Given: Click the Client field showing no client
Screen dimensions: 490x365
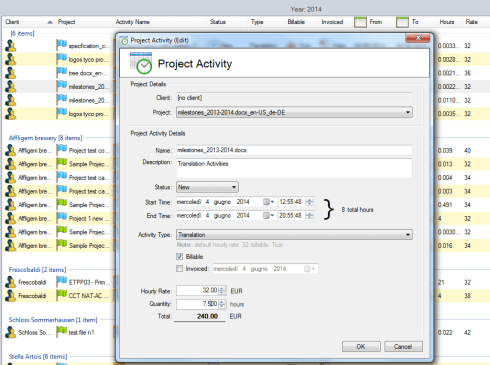Looking at the screenshot, I should 294,98.
